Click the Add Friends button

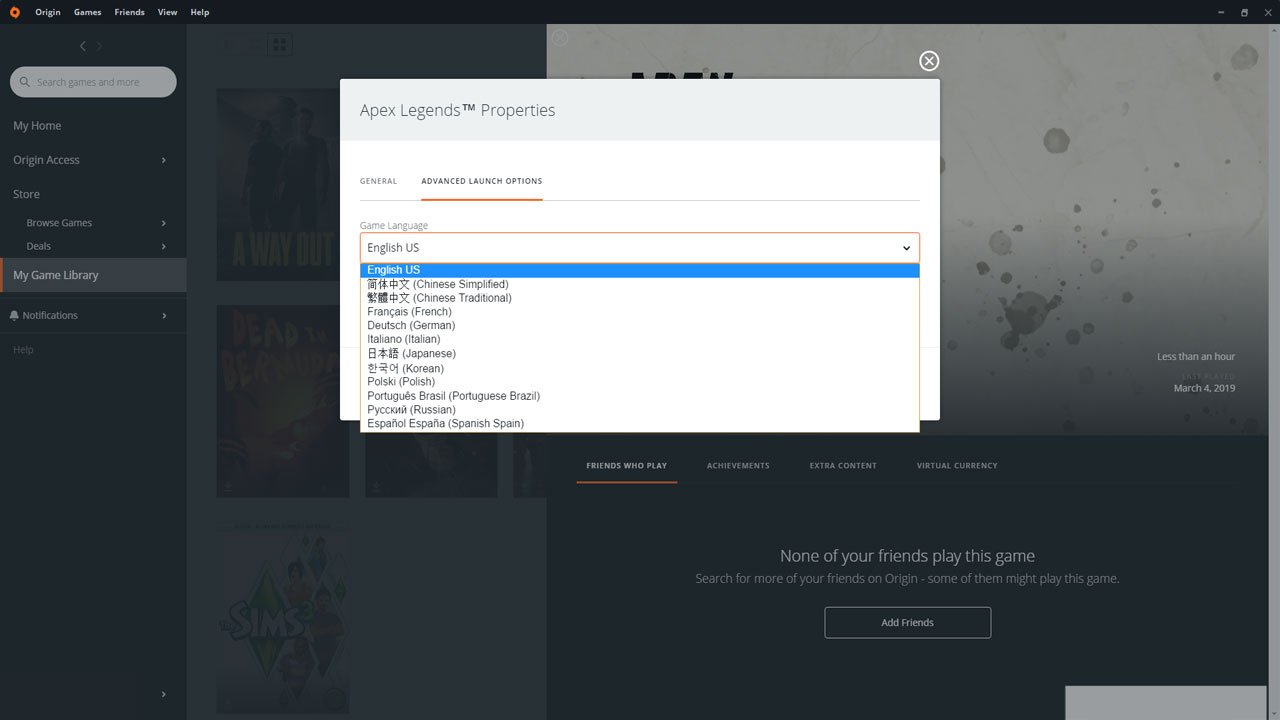tap(908, 622)
